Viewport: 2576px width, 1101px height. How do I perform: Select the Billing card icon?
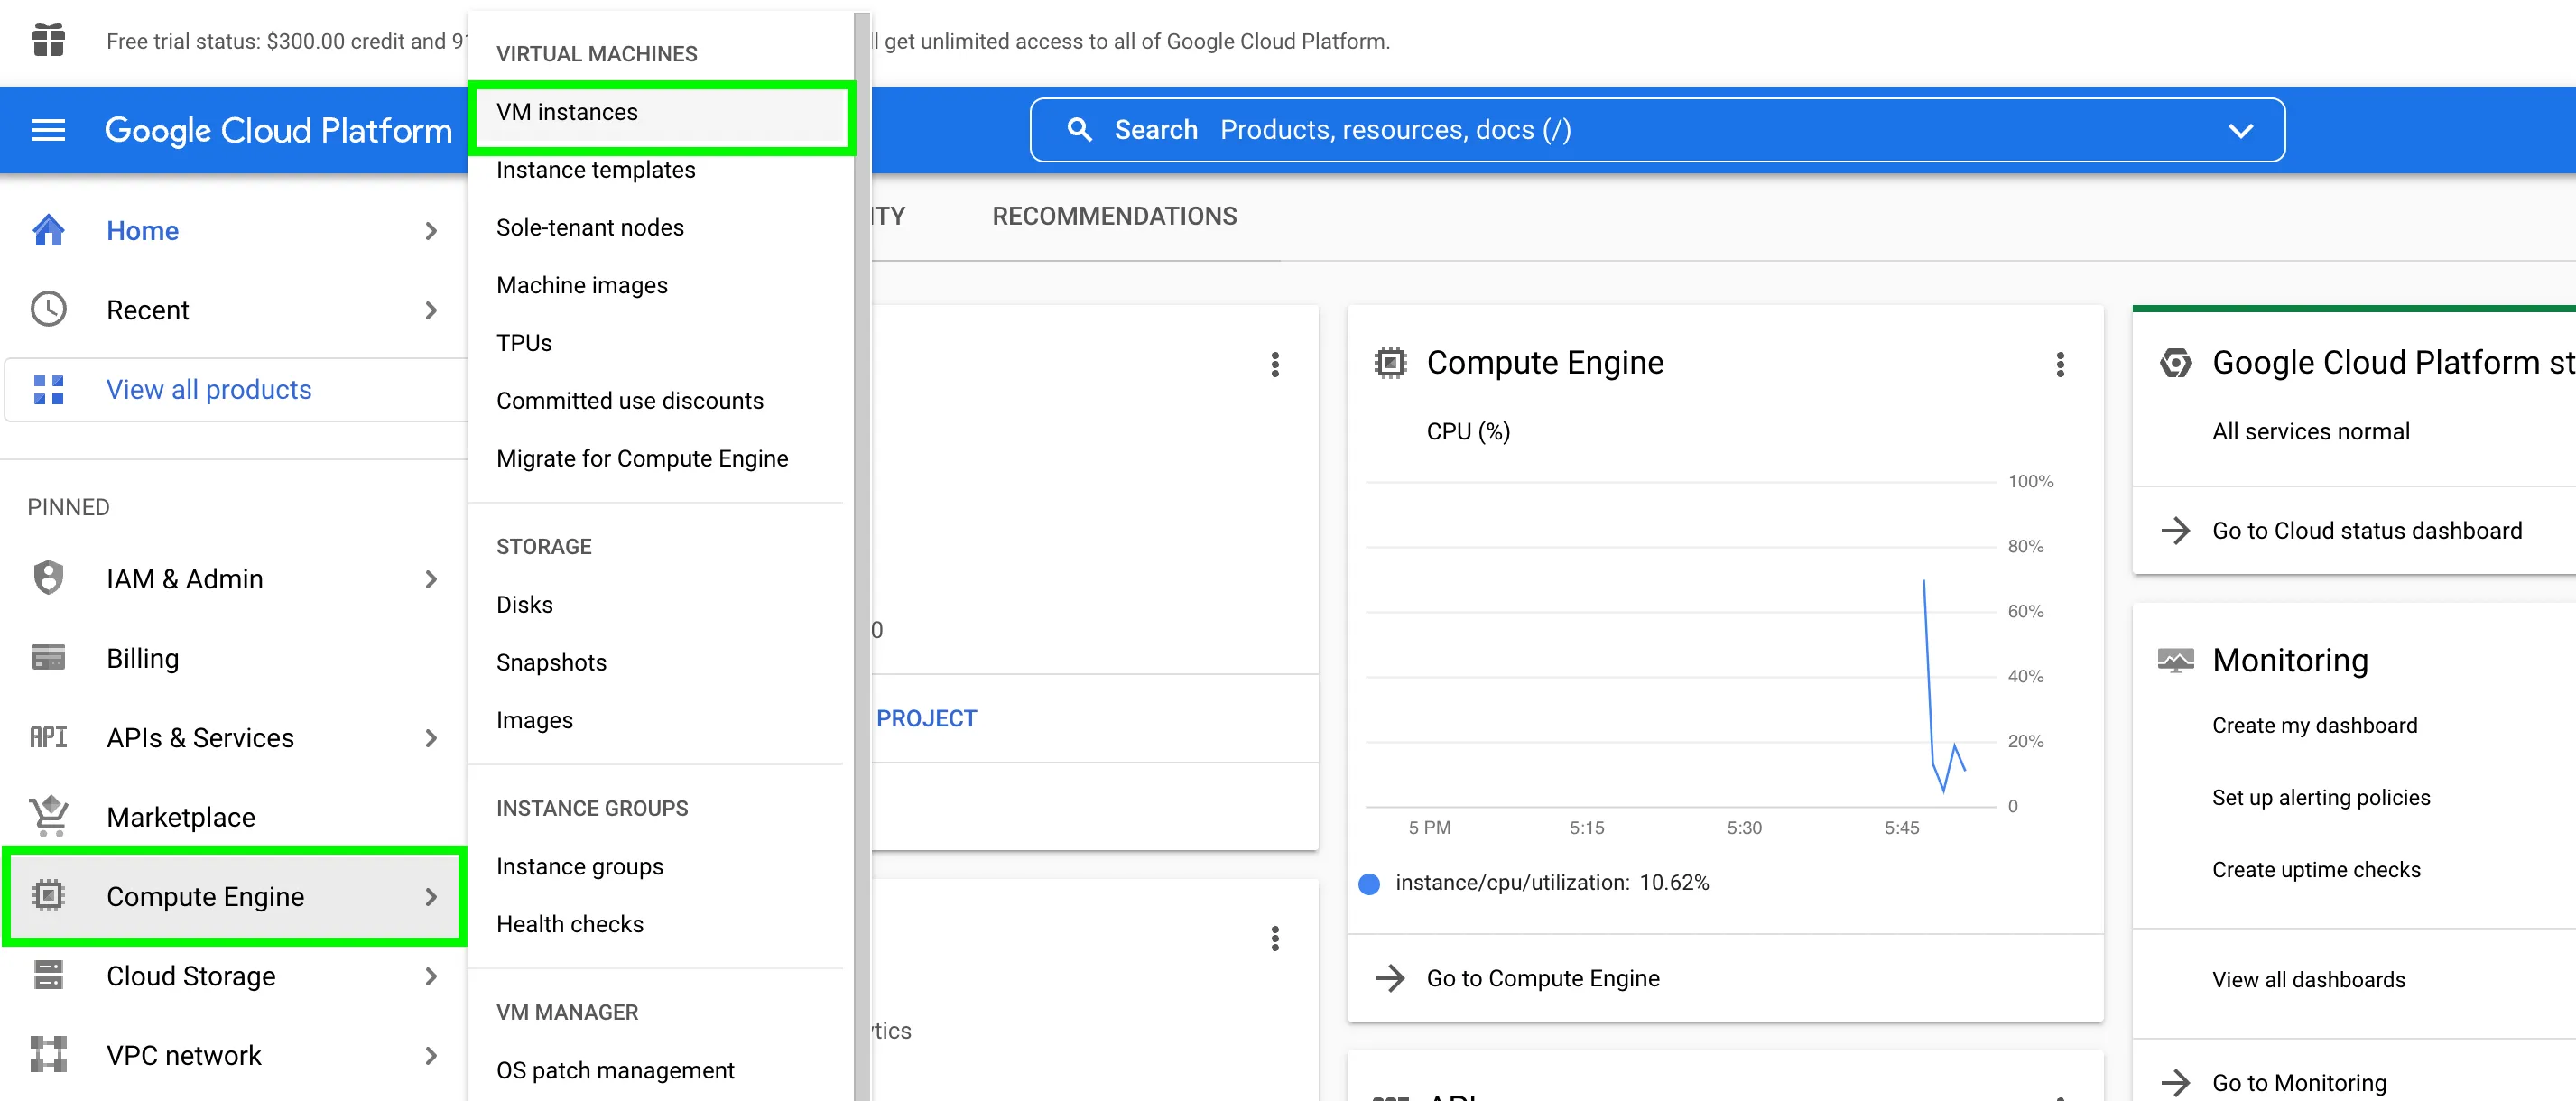pyautogui.click(x=47, y=657)
